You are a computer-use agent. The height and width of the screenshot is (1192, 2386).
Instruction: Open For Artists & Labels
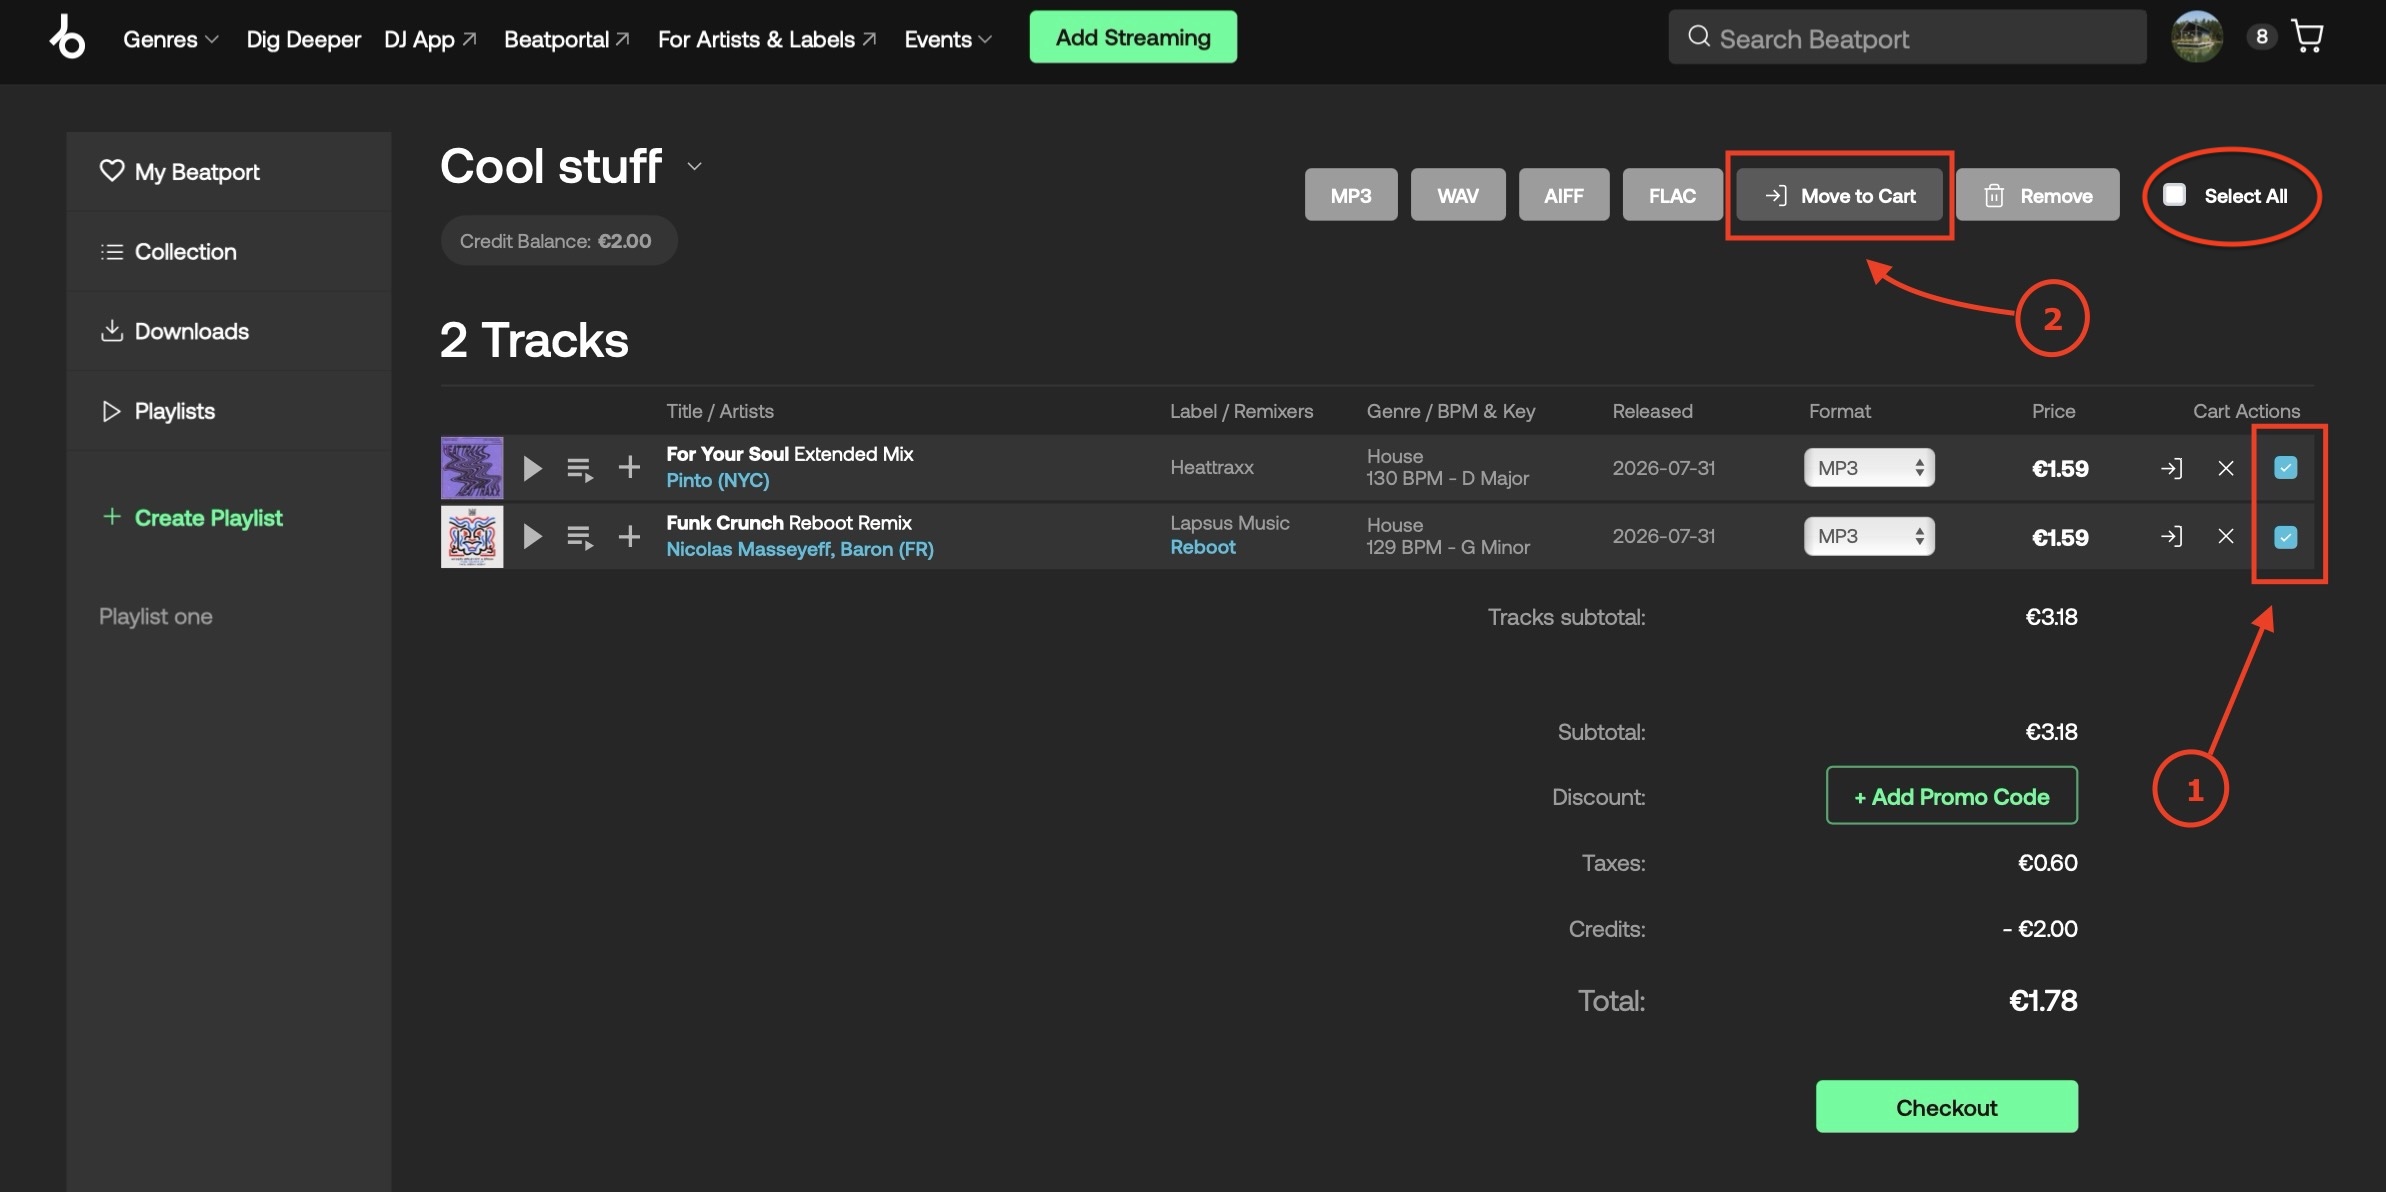tap(767, 39)
